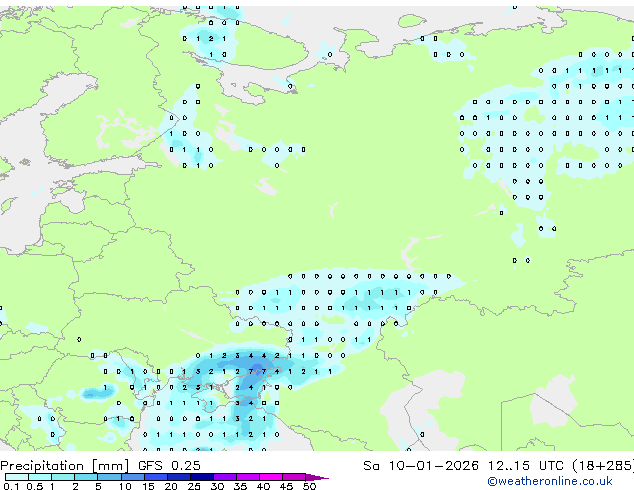The image size is (634, 490).
Task: Click the '10' legend scale label
Action: click(125, 486)
